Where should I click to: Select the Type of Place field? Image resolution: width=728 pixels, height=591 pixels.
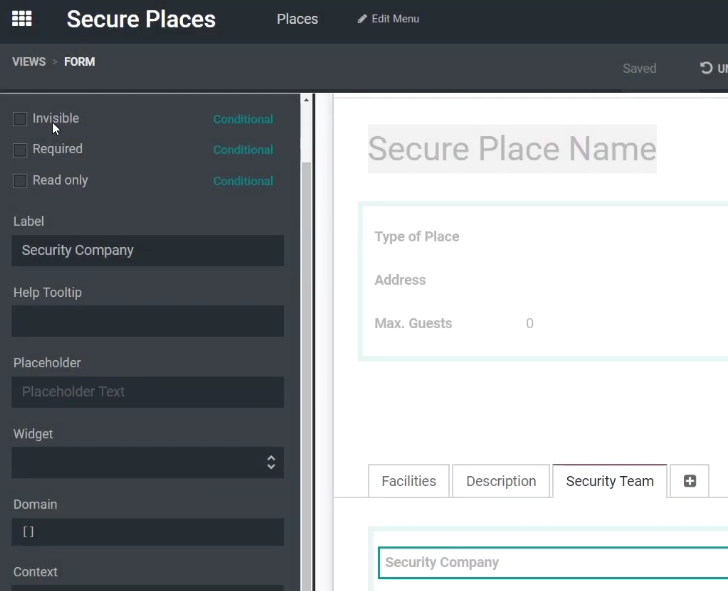(416, 237)
